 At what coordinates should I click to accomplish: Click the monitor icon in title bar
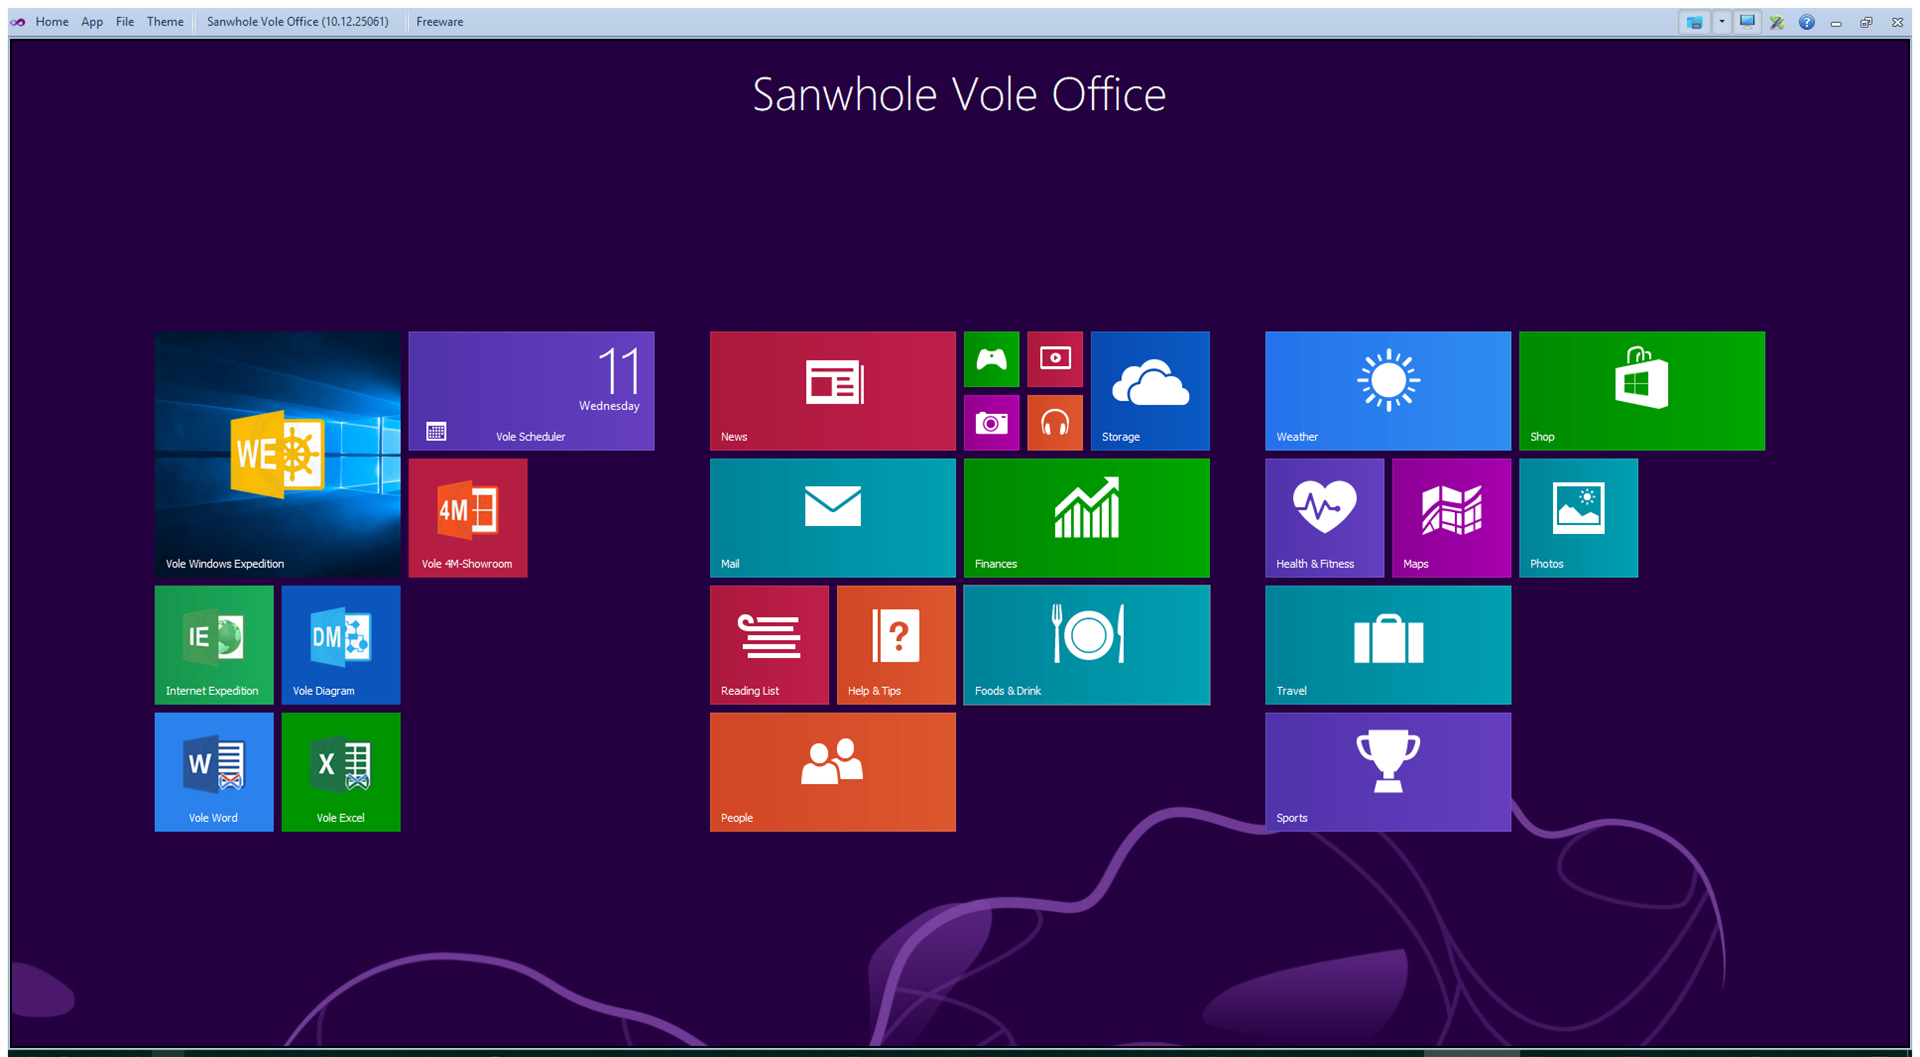[1747, 22]
